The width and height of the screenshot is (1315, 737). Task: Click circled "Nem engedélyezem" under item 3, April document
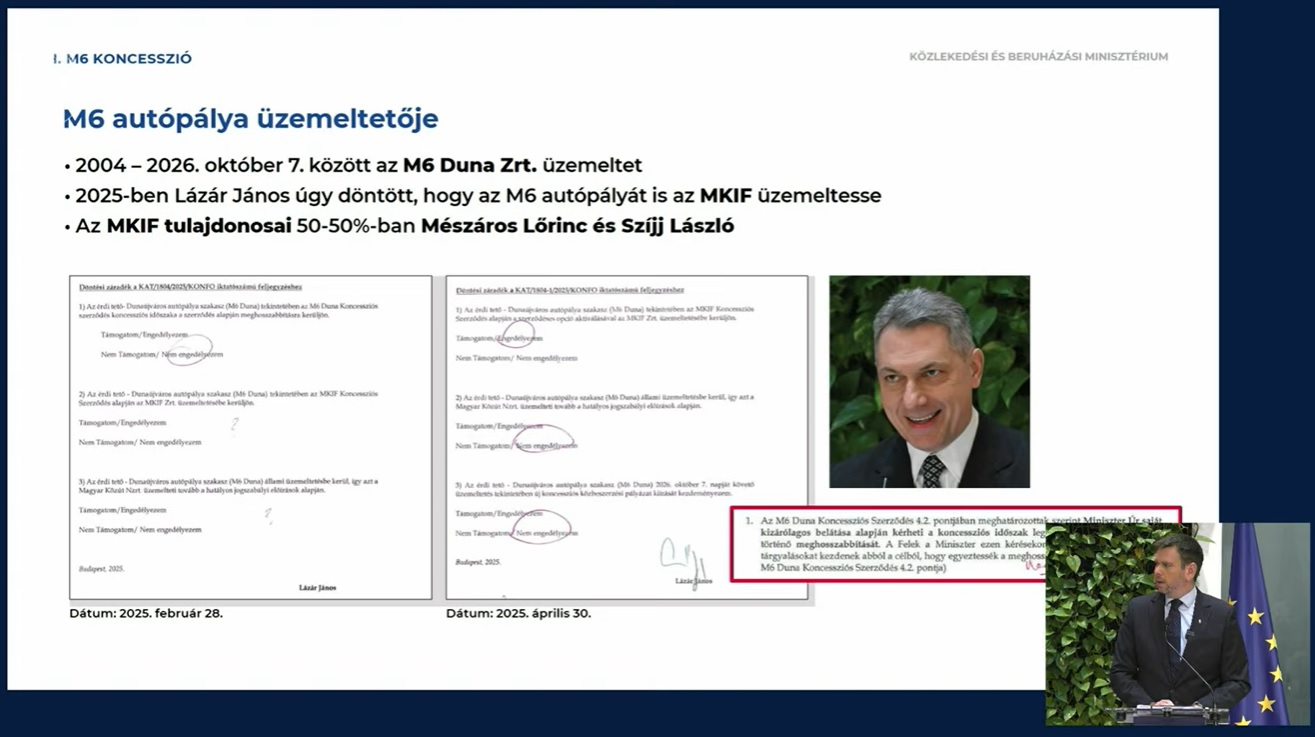point(546,533)
